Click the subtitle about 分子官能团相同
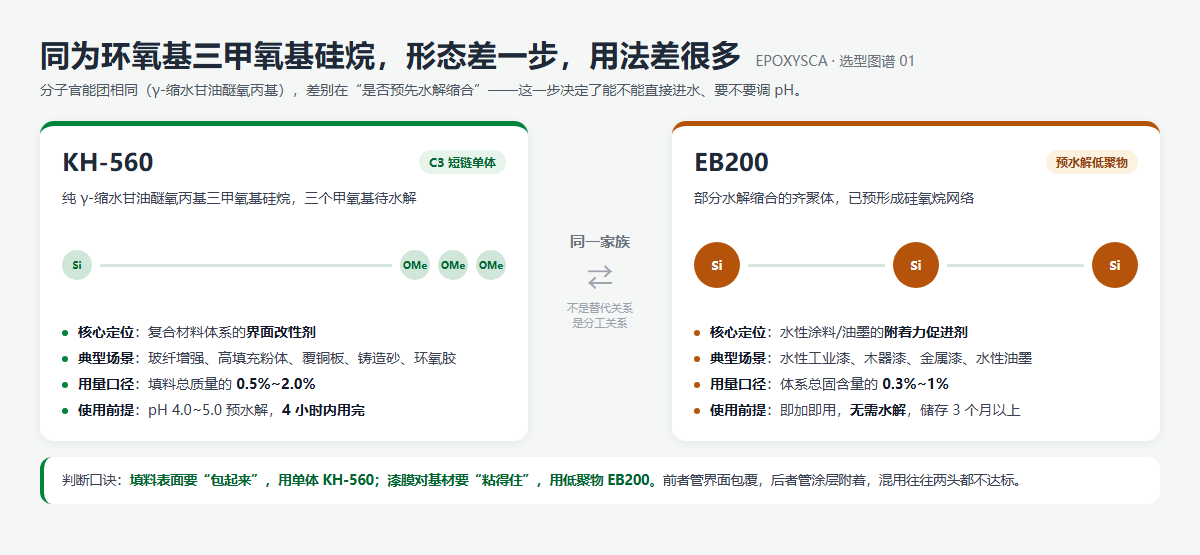 coord(421,90)
